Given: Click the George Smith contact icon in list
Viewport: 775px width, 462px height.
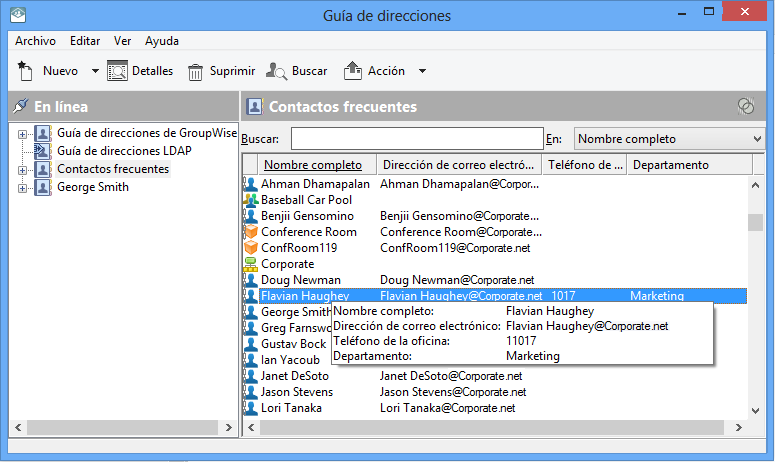Looking at the screenshot, I should [251, 312].
